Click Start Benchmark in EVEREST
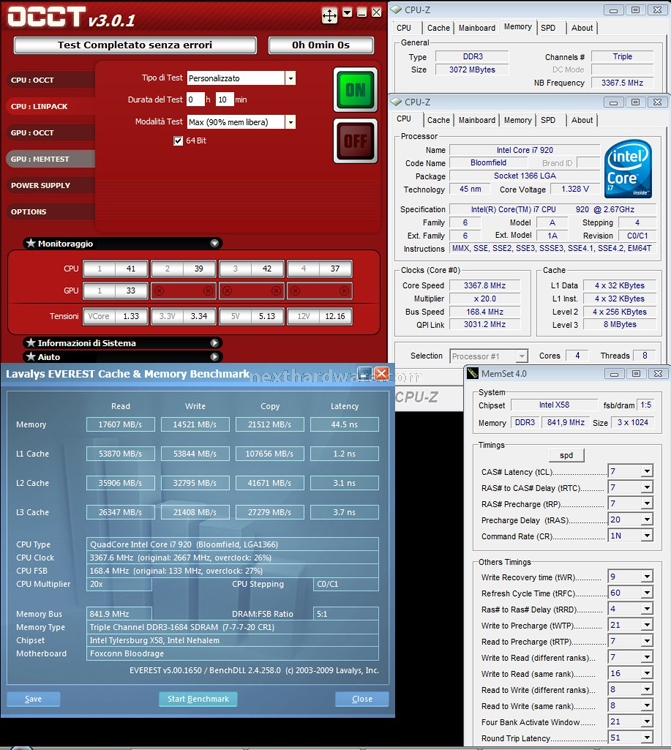 [x=198, y=699]
